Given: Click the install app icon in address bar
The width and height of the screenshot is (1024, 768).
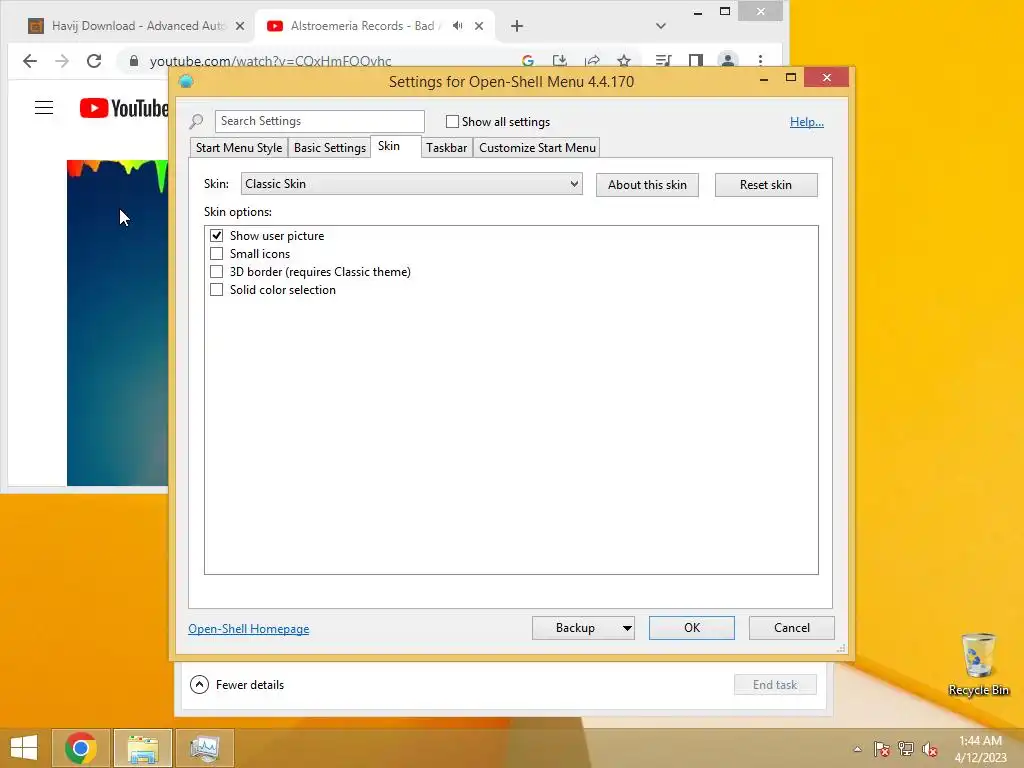Looking at the screenshot, I should [x=560, y=61].
